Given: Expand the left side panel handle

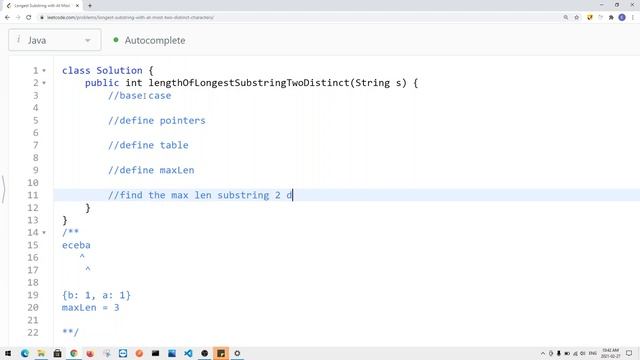Looking at the screenshot, I should coord(3,189).
